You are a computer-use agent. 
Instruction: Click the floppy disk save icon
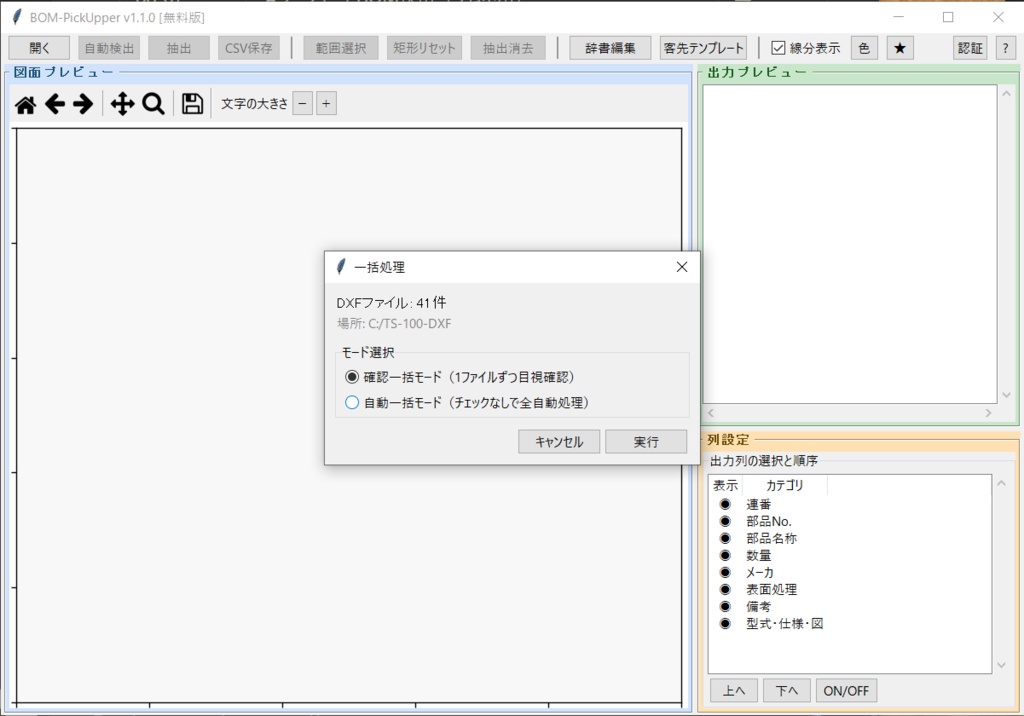192,104
